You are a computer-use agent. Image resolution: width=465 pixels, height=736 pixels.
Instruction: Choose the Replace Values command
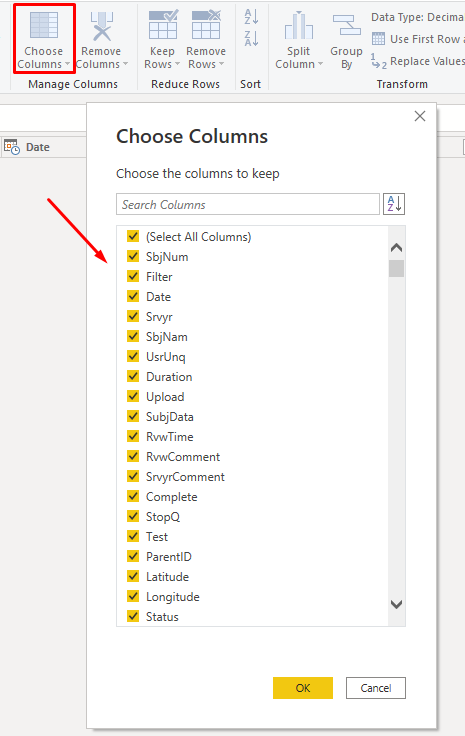(418, 61)
